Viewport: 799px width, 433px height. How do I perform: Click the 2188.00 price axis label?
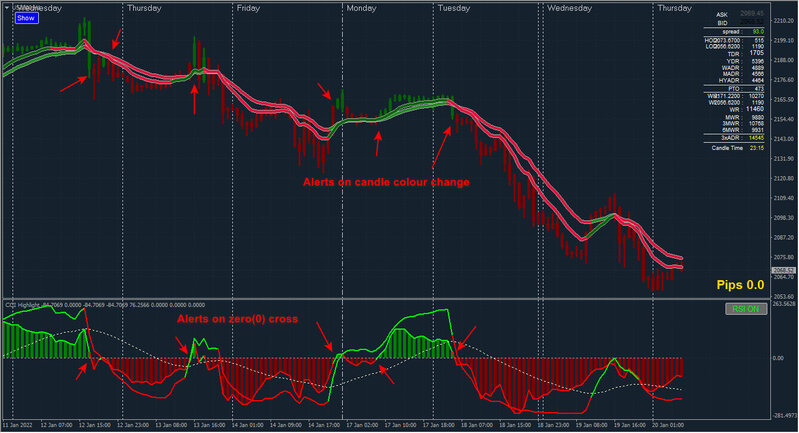coord(784,60)
